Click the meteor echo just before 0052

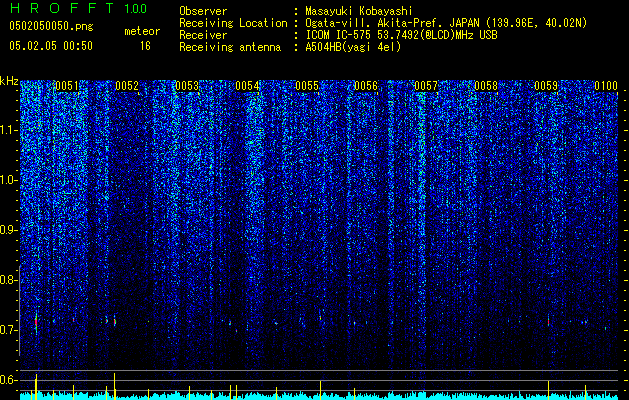115,321
